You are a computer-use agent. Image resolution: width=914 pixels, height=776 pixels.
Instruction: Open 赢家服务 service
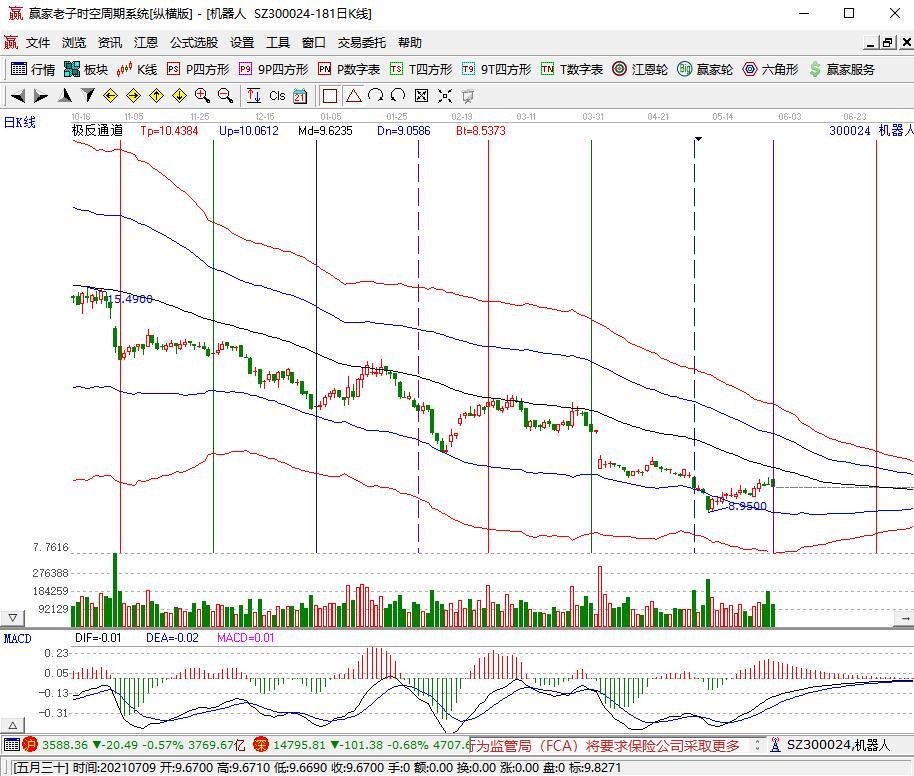point(842,69)
